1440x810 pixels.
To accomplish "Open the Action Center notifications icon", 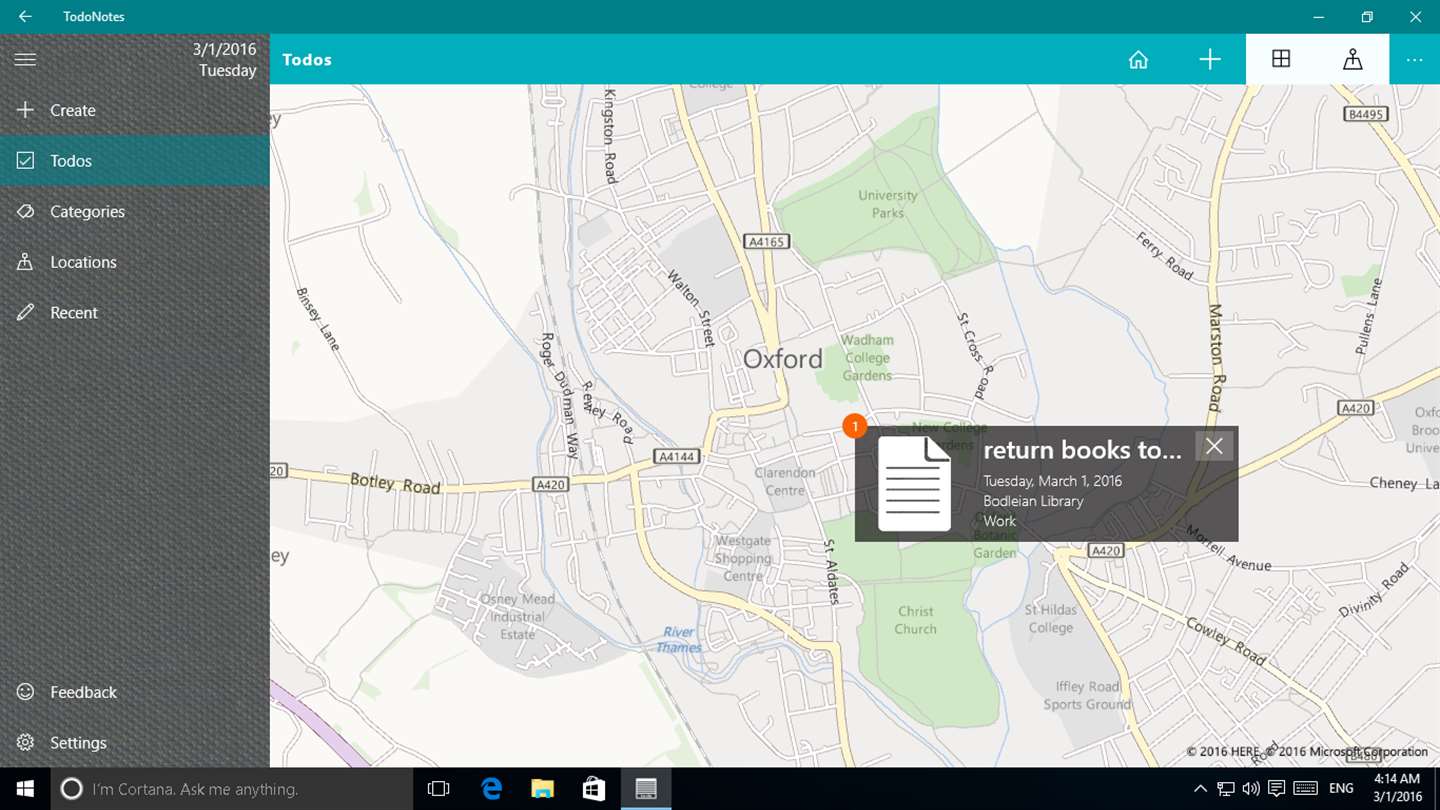I will (1277, 789).
